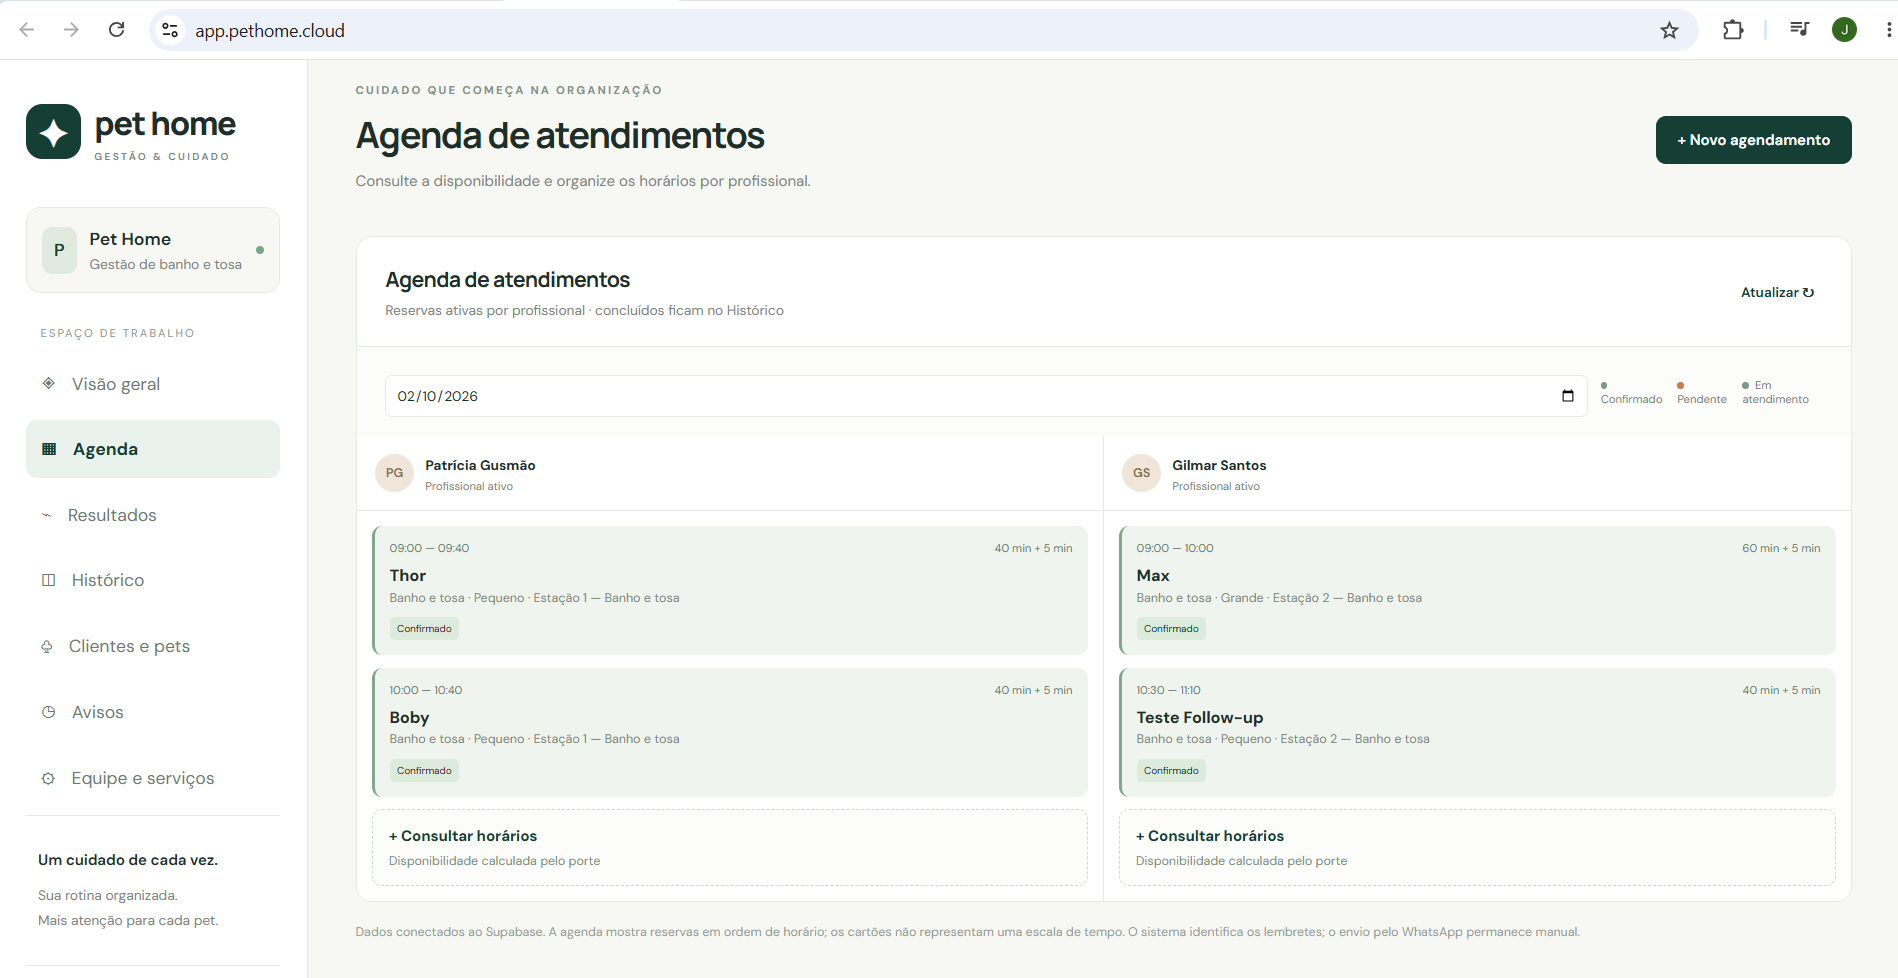View site information icon in address bar
1898x978 pixels.
point(171,30)
